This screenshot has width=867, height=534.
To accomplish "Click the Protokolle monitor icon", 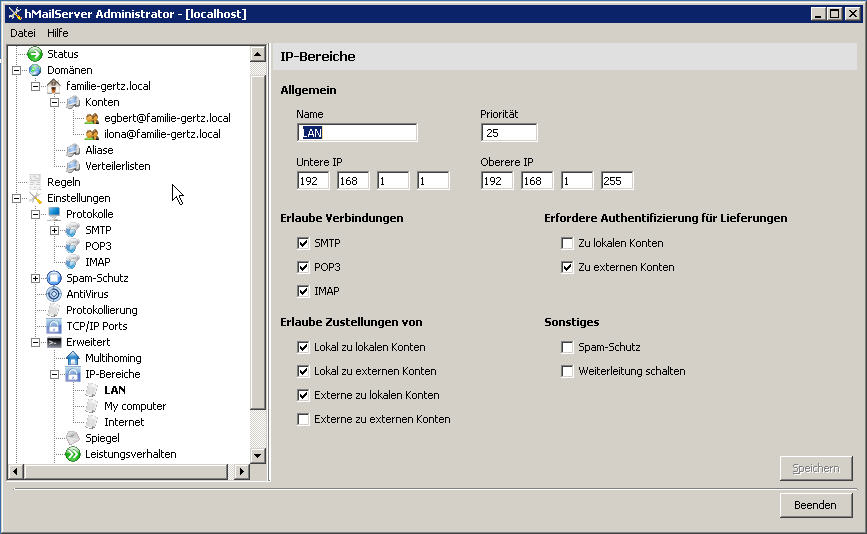I will coord(54,213).
